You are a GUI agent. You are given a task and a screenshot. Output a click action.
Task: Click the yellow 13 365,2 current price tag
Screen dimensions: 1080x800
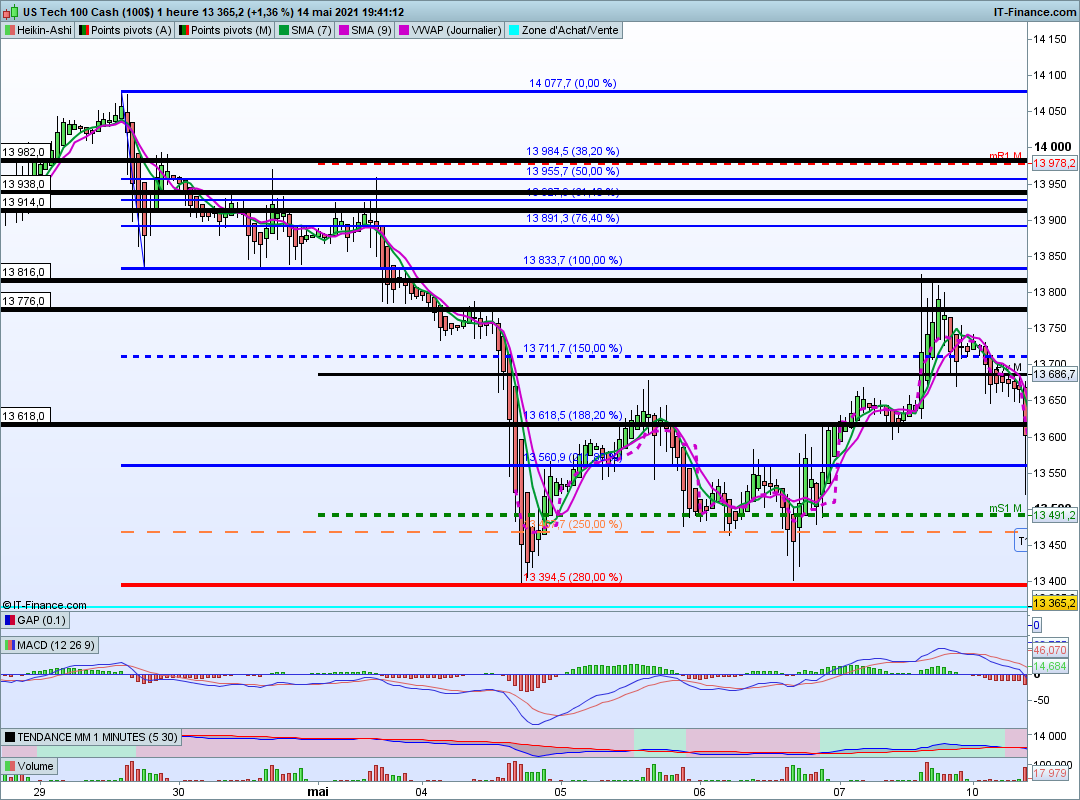(1054, 603)
